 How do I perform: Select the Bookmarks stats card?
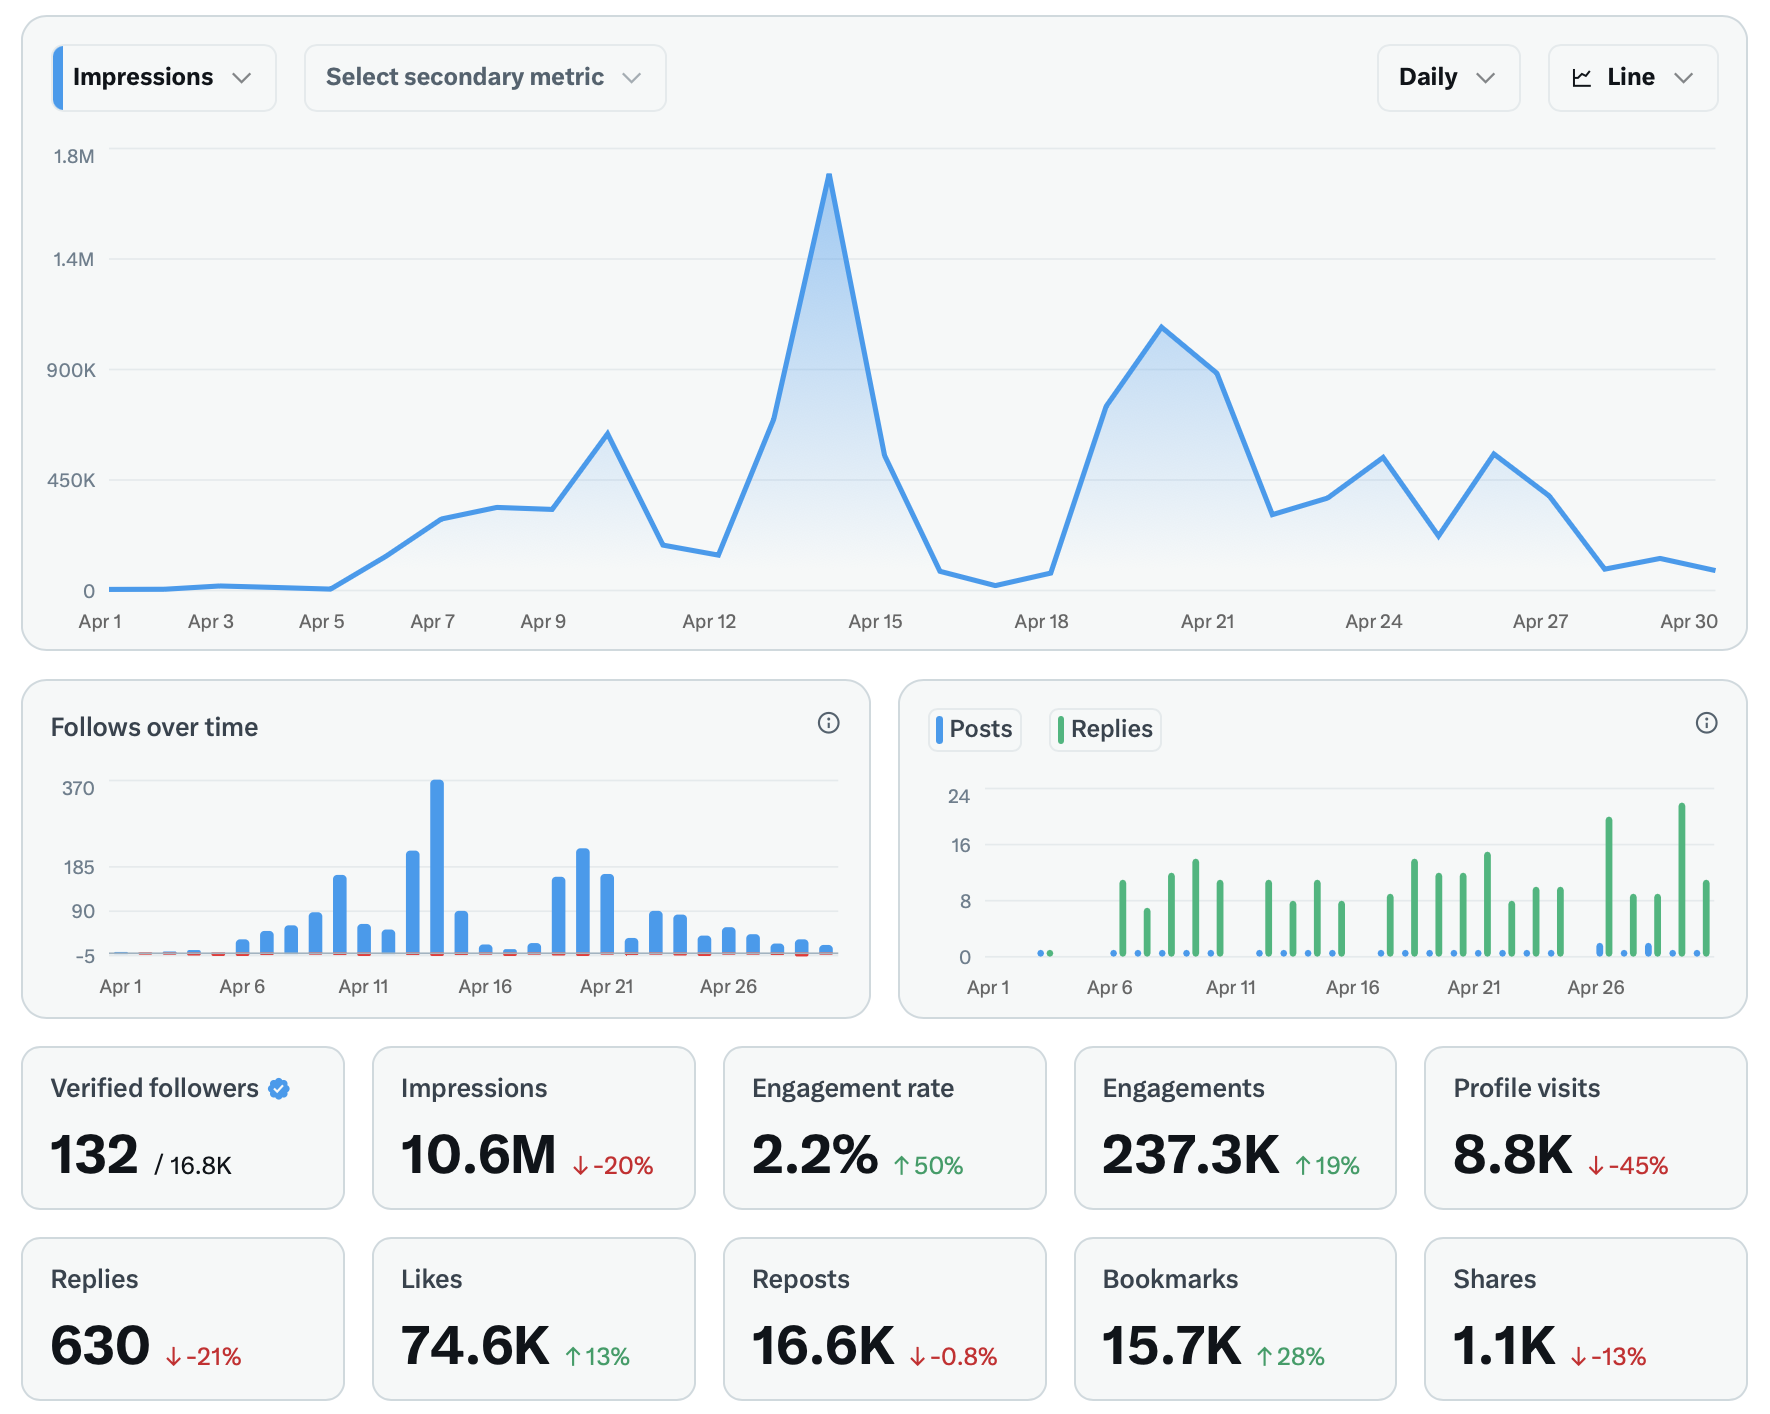[1235, 1319]
